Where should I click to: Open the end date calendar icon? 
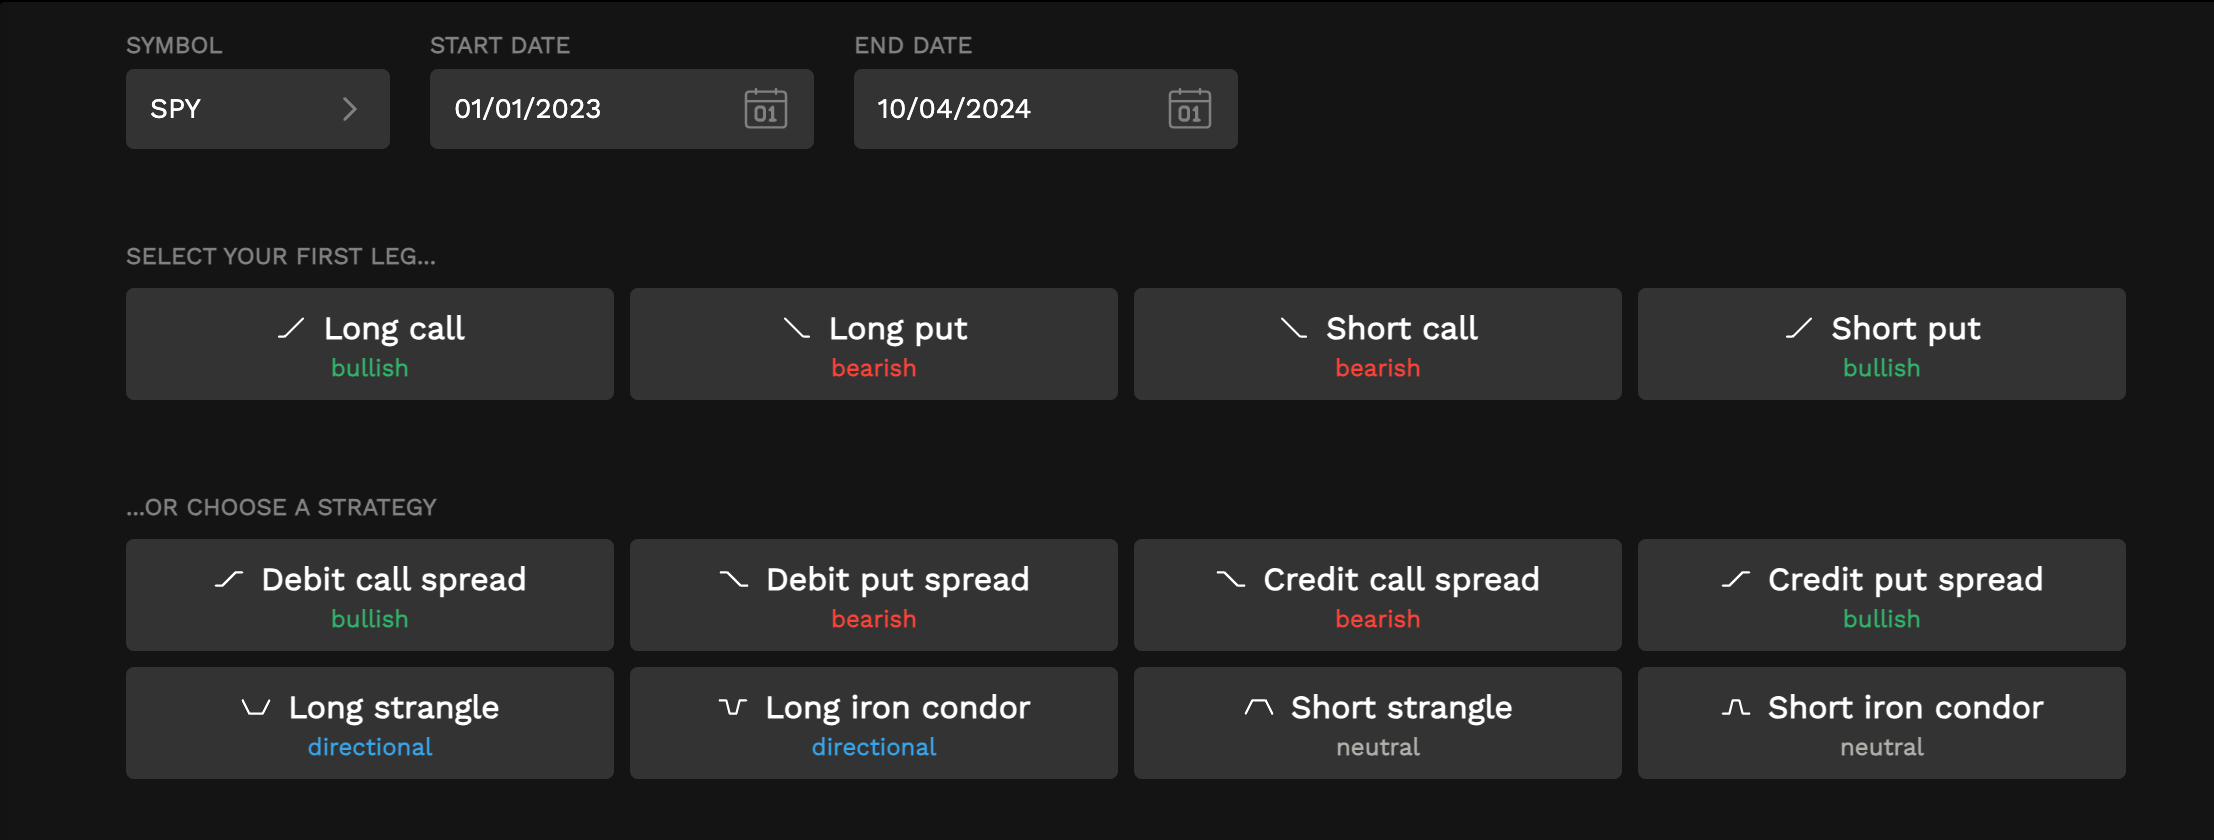pyautogui.click(x=1189, y=109)
